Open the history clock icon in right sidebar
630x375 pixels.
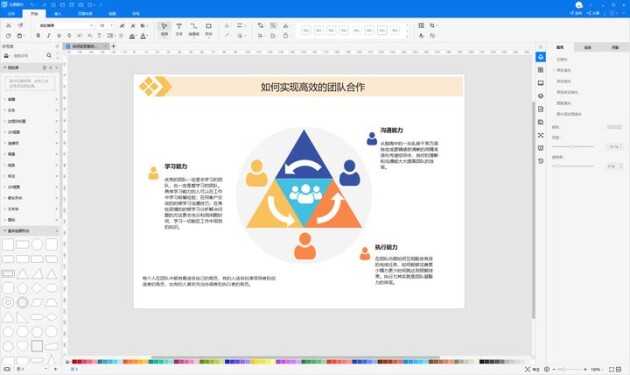(x=540, y=161)
